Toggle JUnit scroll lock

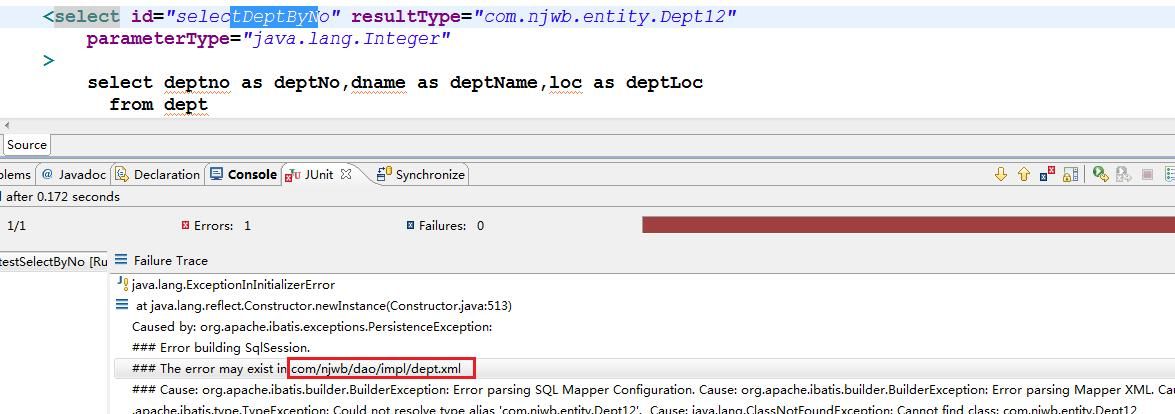(x=1070, y=174)
